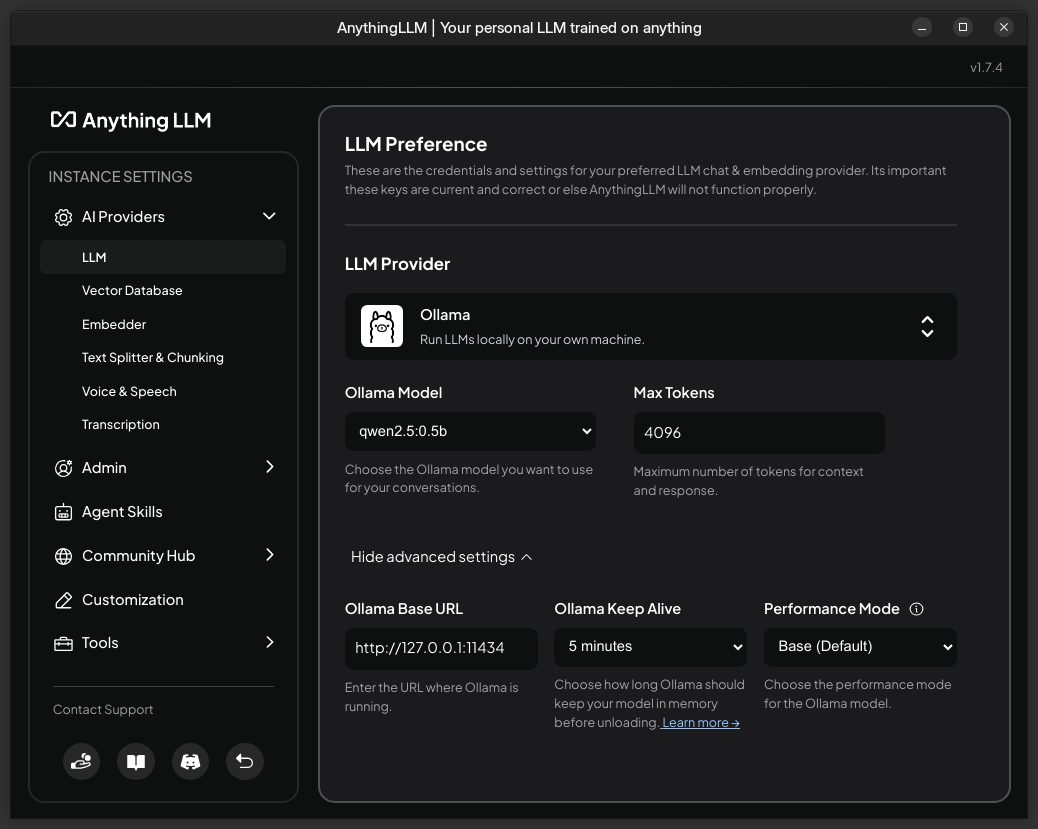
Task: Expand the Tools menu section
Action: (164, 643)
